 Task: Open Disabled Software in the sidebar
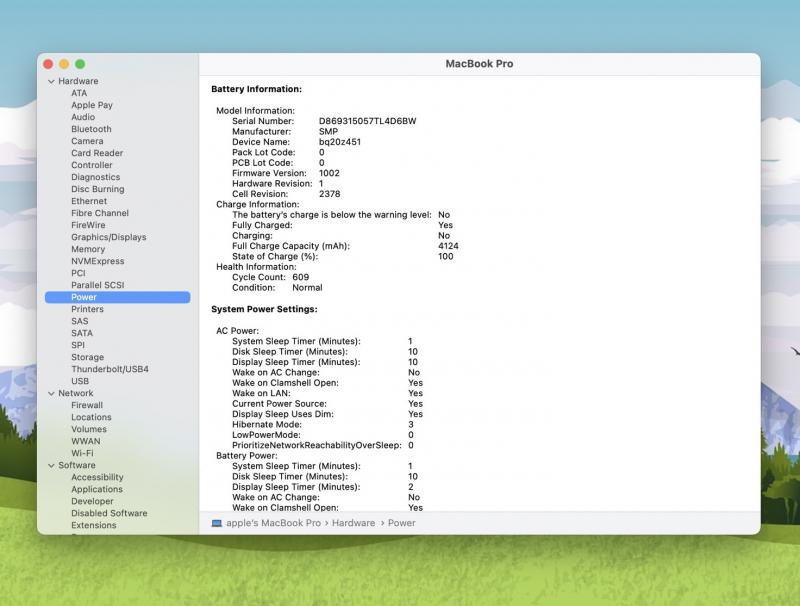click(109, 513)
